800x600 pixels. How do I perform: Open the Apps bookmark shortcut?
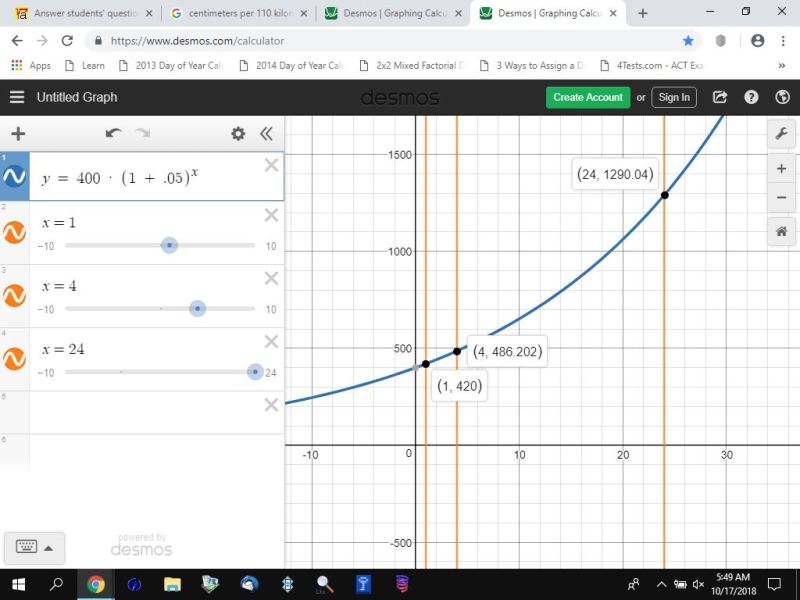pyautogui.click(x=31, y=65)
